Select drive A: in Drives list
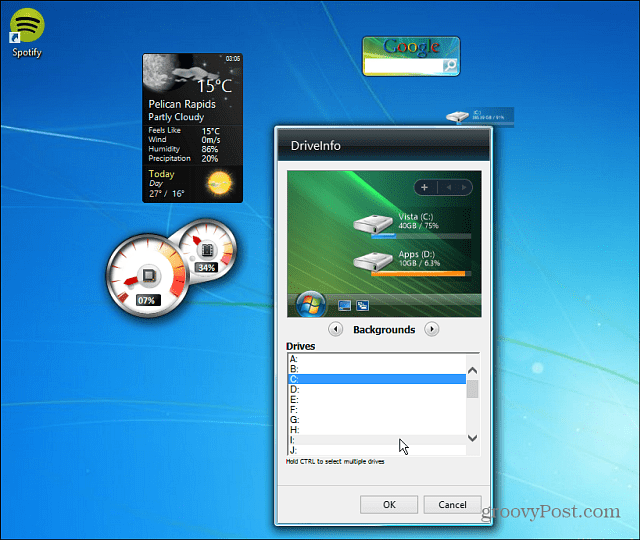Image resolution: width=640 pixels, height=540 pixels. click(377, 359)
